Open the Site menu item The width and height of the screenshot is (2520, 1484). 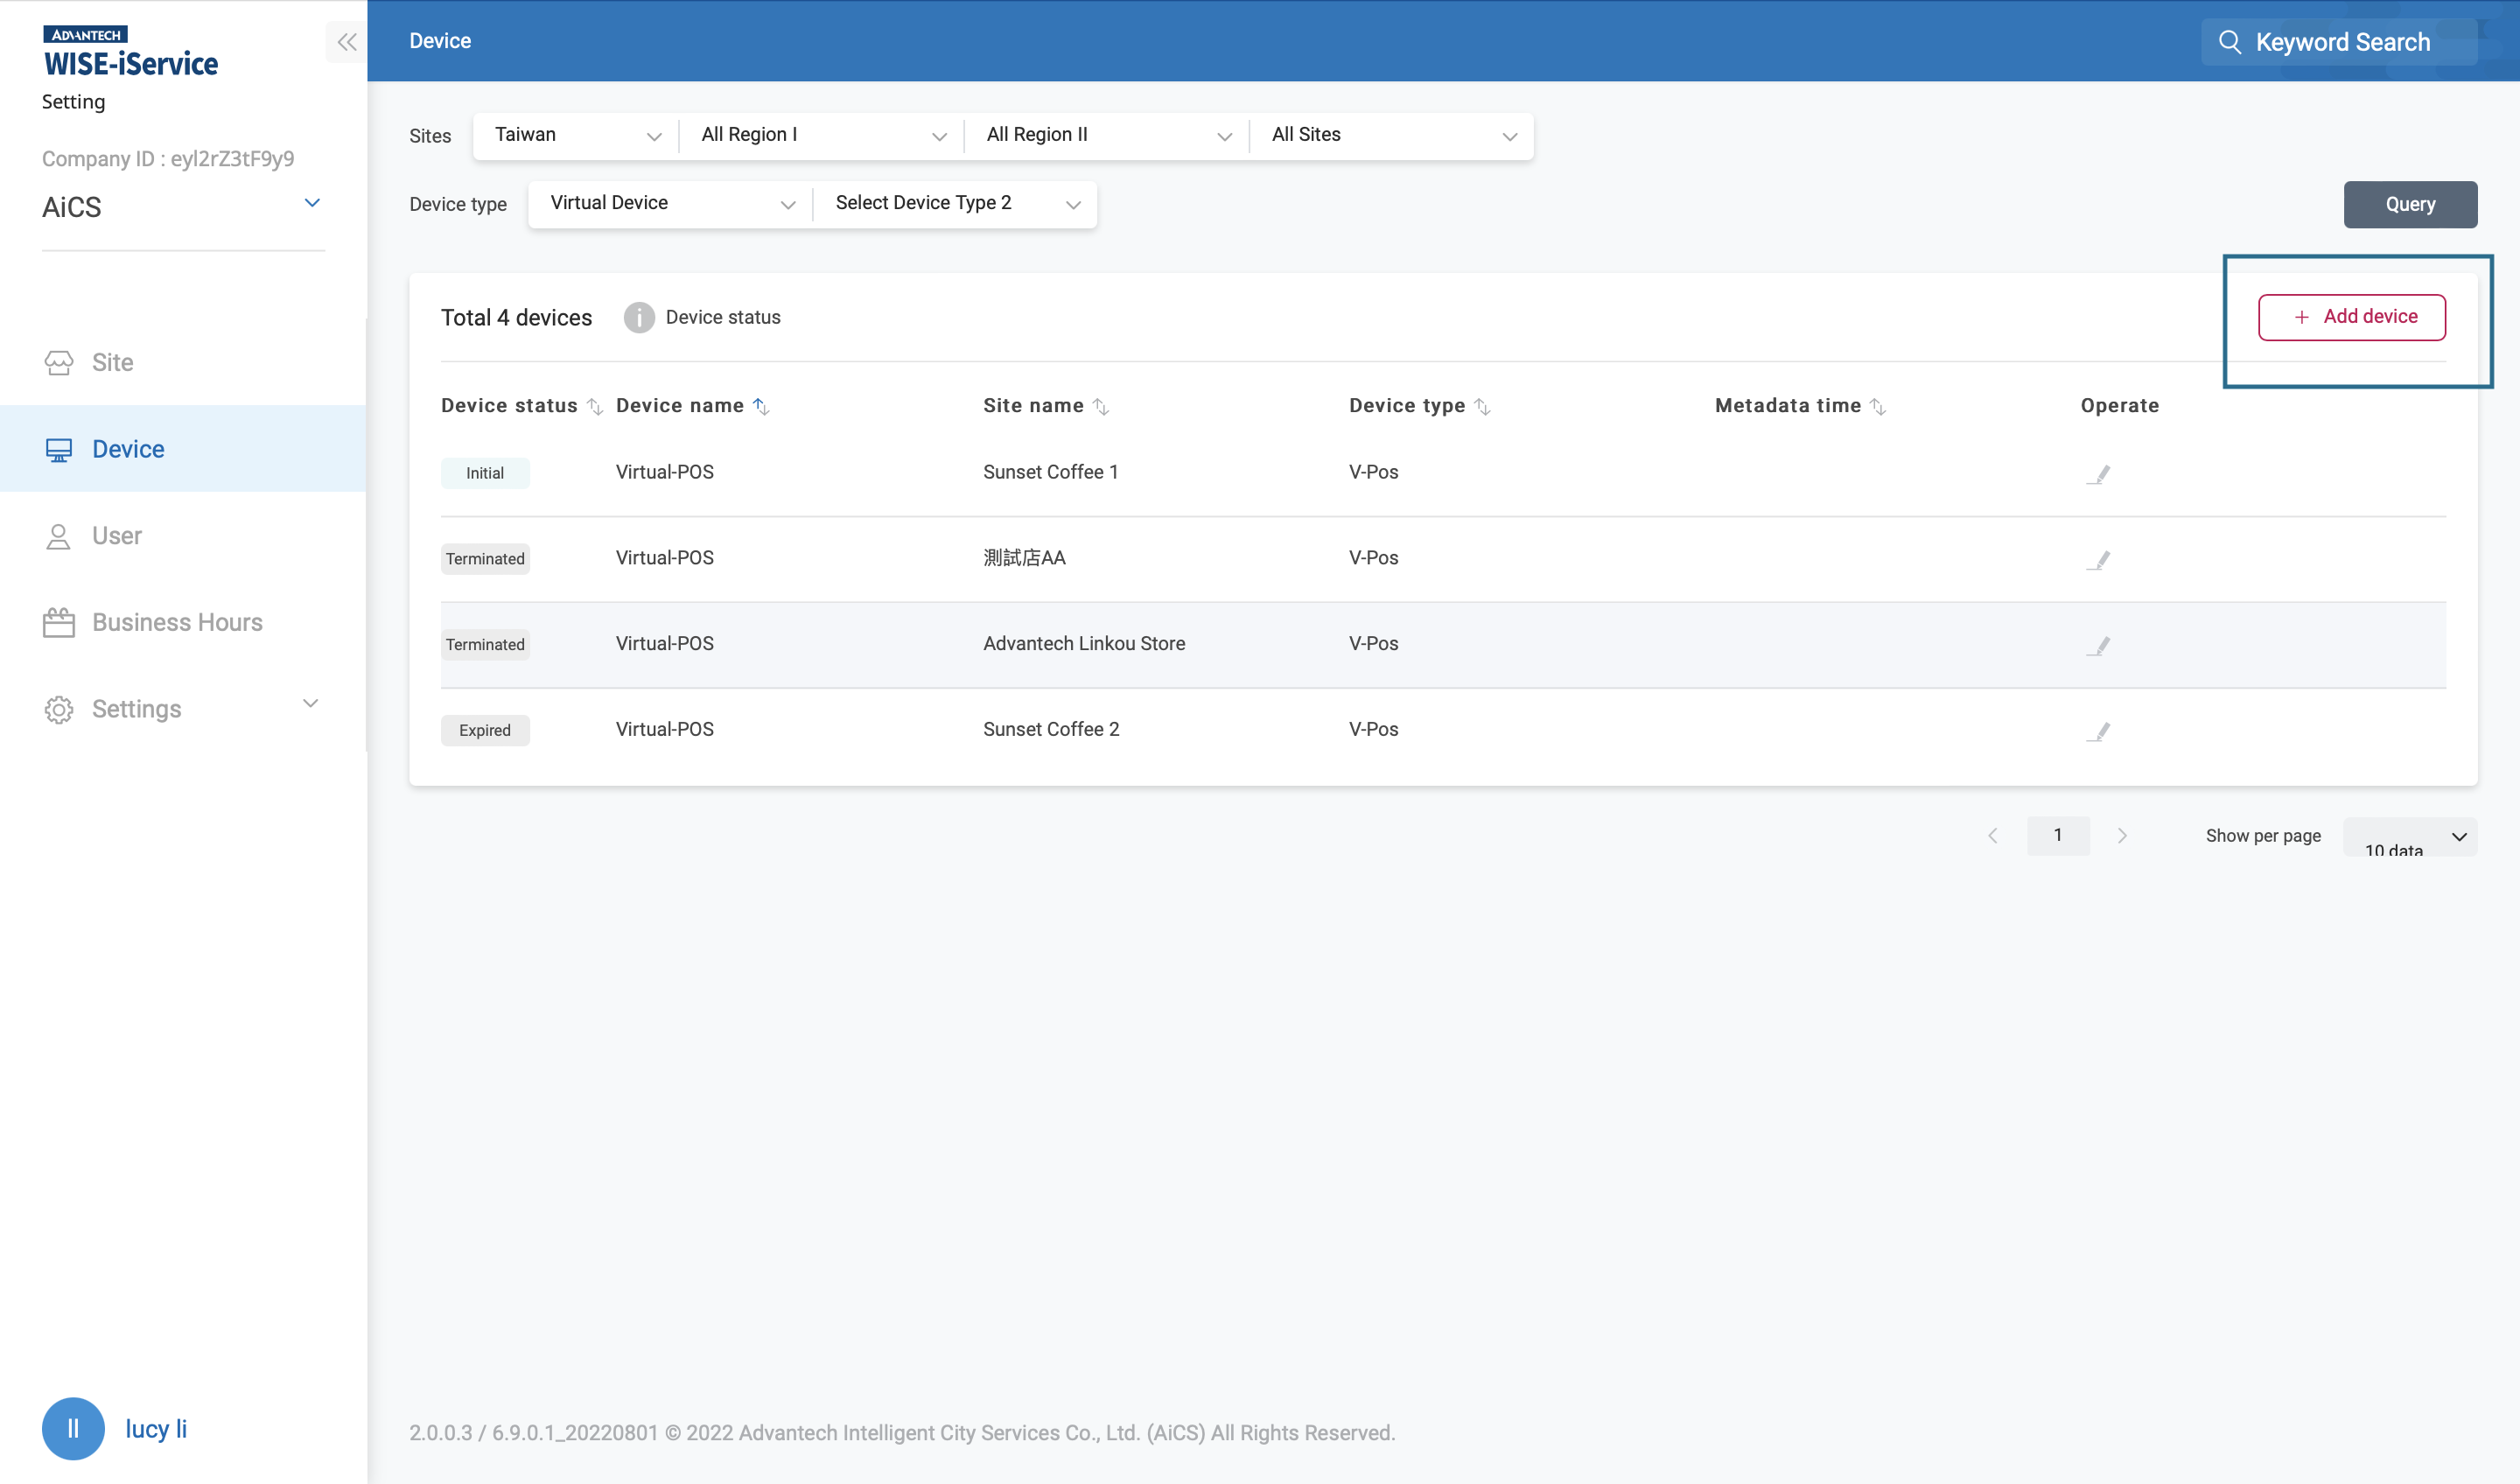pyautogui.click(x=112, y=362)
